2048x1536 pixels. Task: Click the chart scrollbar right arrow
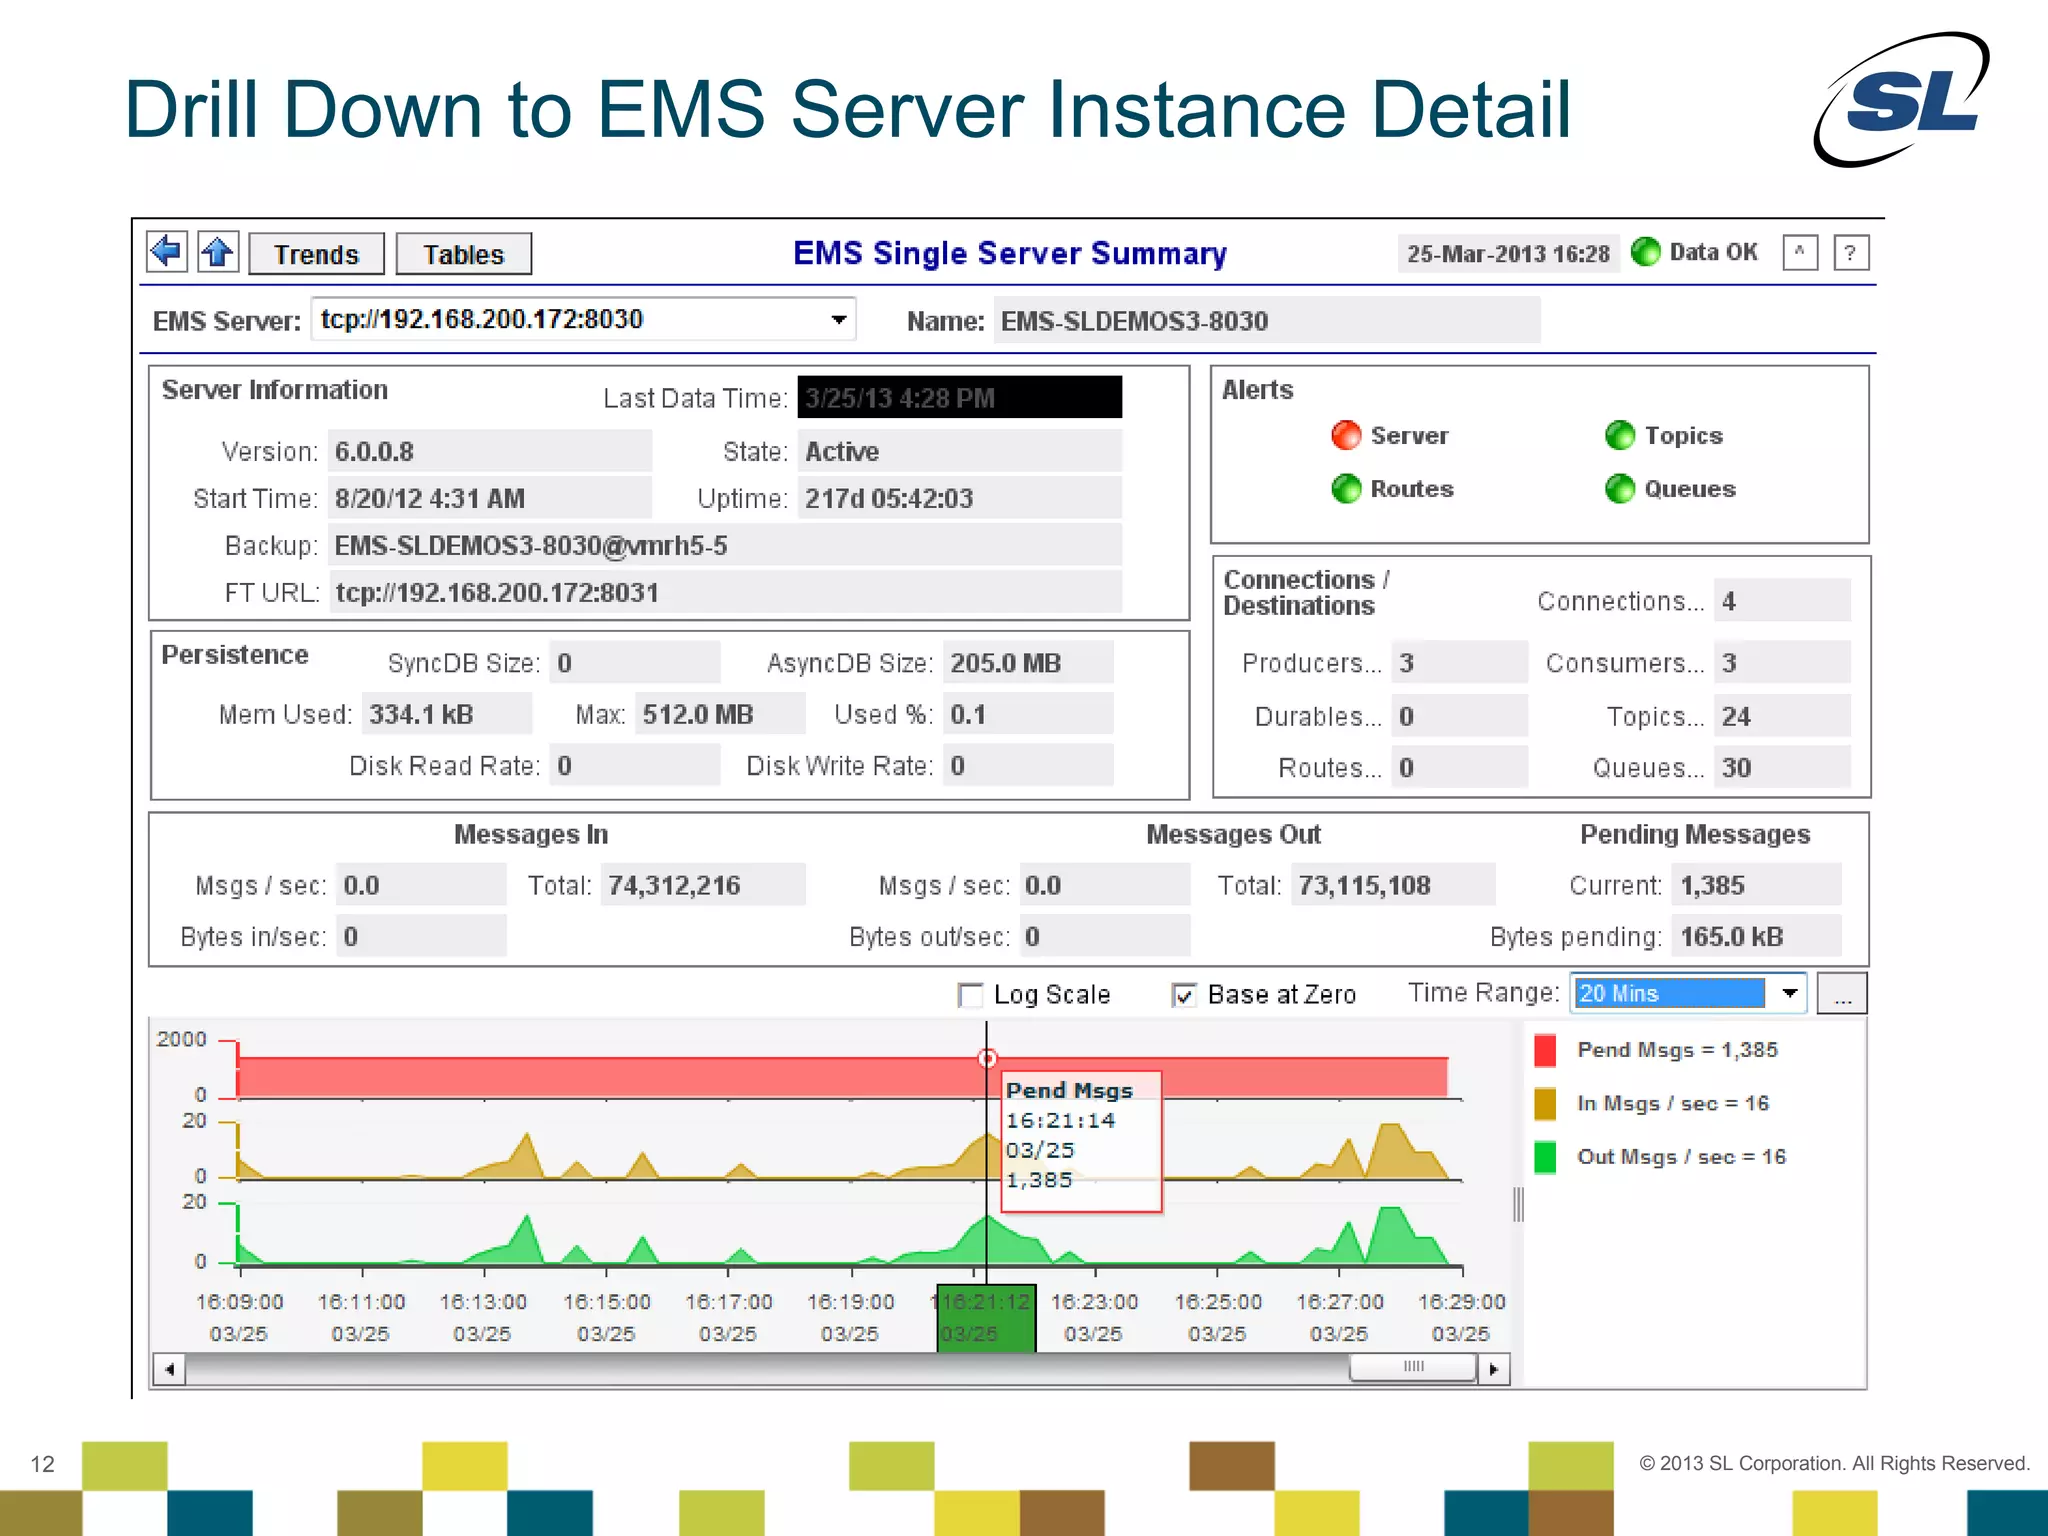click(x=1494, y=1368)
